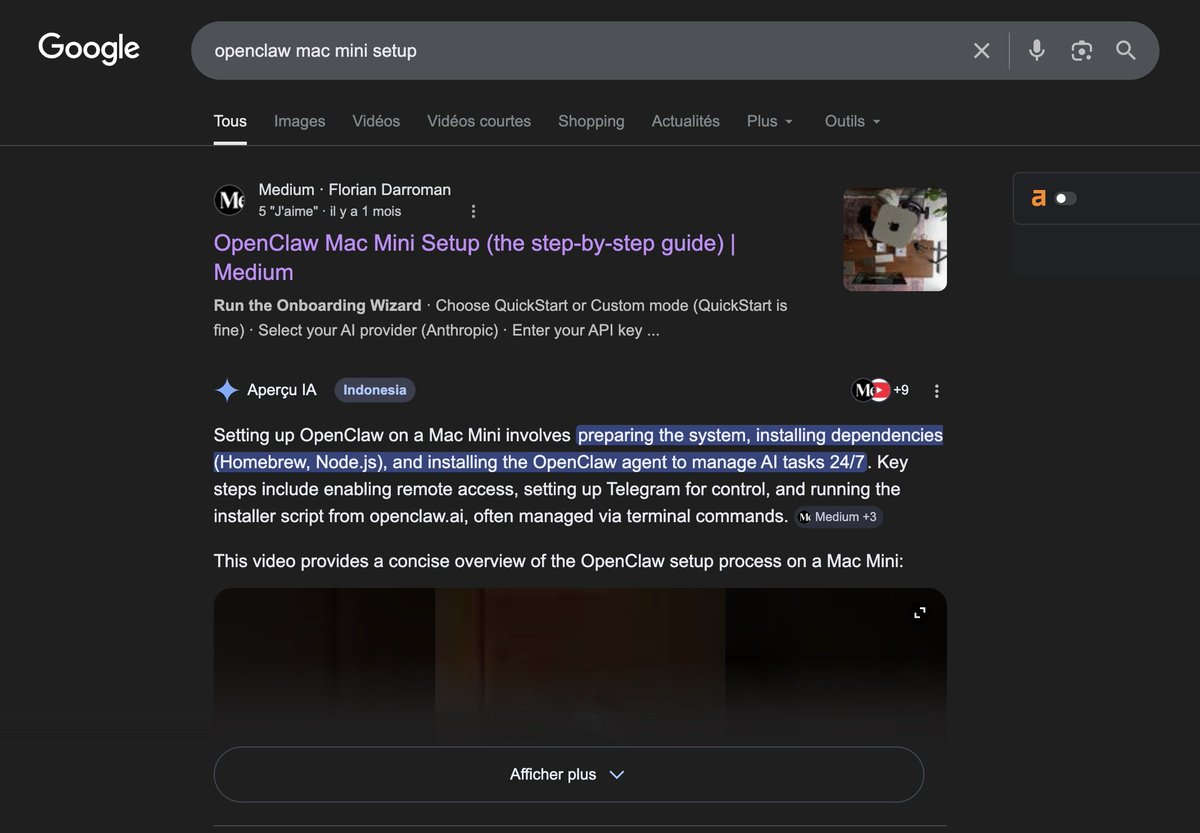Expand the Plus dropdown menu
The width and height of the screenshot is (1200, 833).
tap(770, 121)
